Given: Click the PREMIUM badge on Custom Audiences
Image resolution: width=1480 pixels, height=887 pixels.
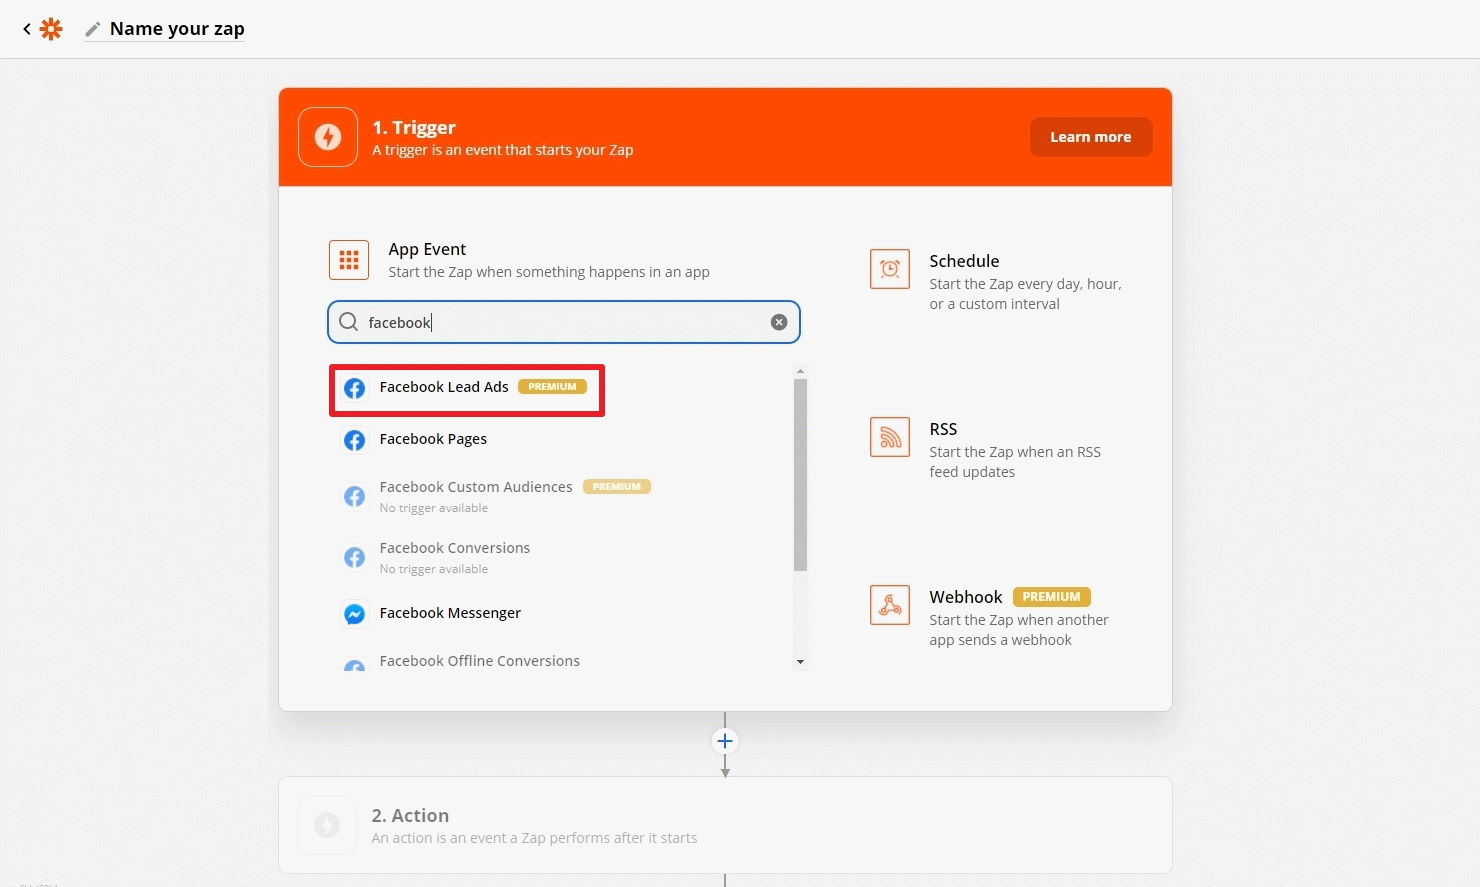Looking at the screenshot, I should (617, 487).
